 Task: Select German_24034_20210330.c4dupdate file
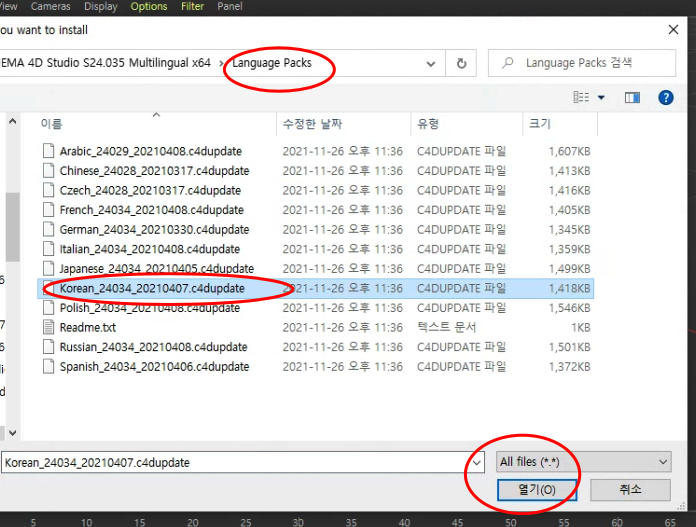(x=154, y=230)
